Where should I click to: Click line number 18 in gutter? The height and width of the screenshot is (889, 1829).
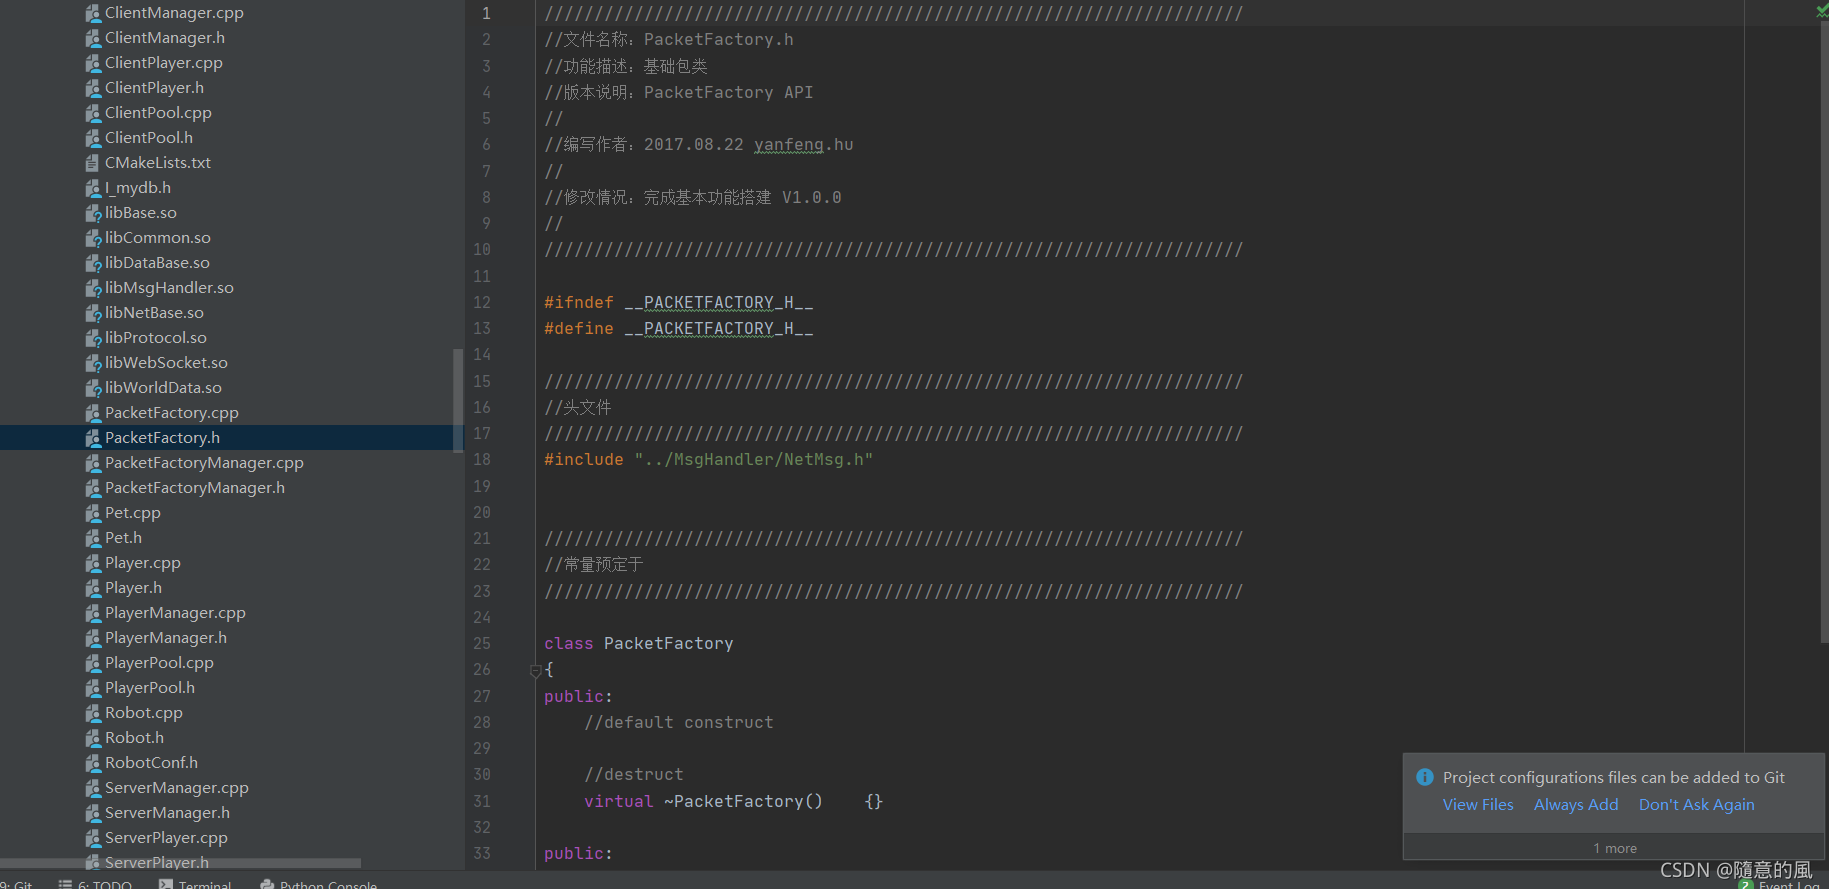tap(482, 460)
